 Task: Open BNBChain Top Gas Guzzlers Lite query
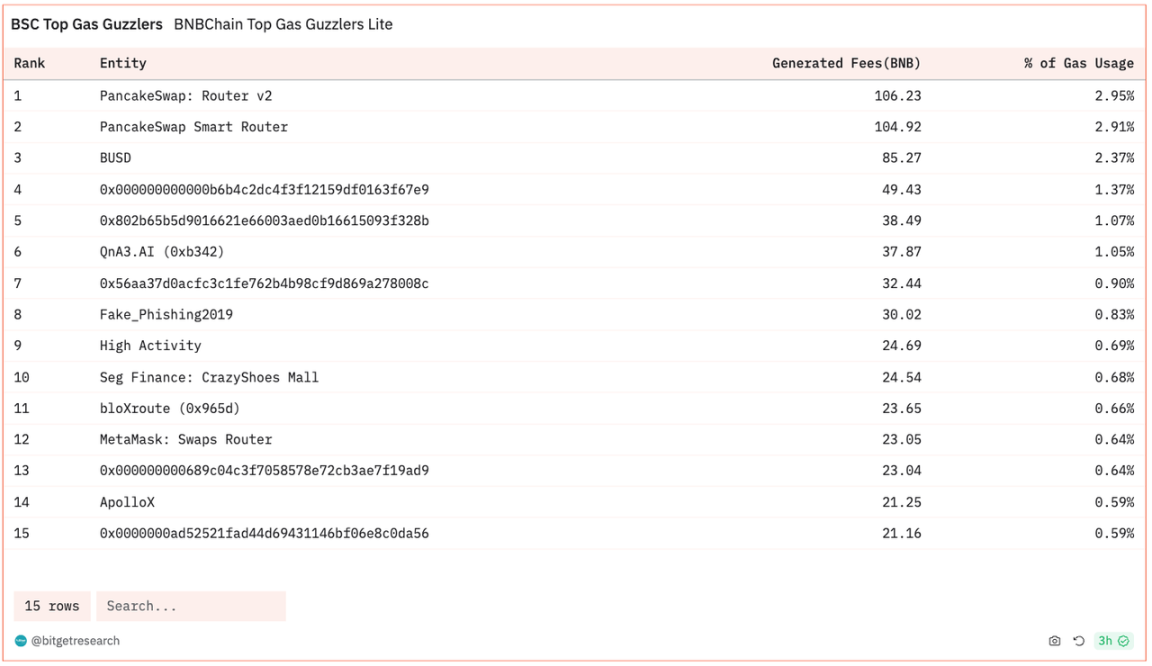tap(283, 25)
